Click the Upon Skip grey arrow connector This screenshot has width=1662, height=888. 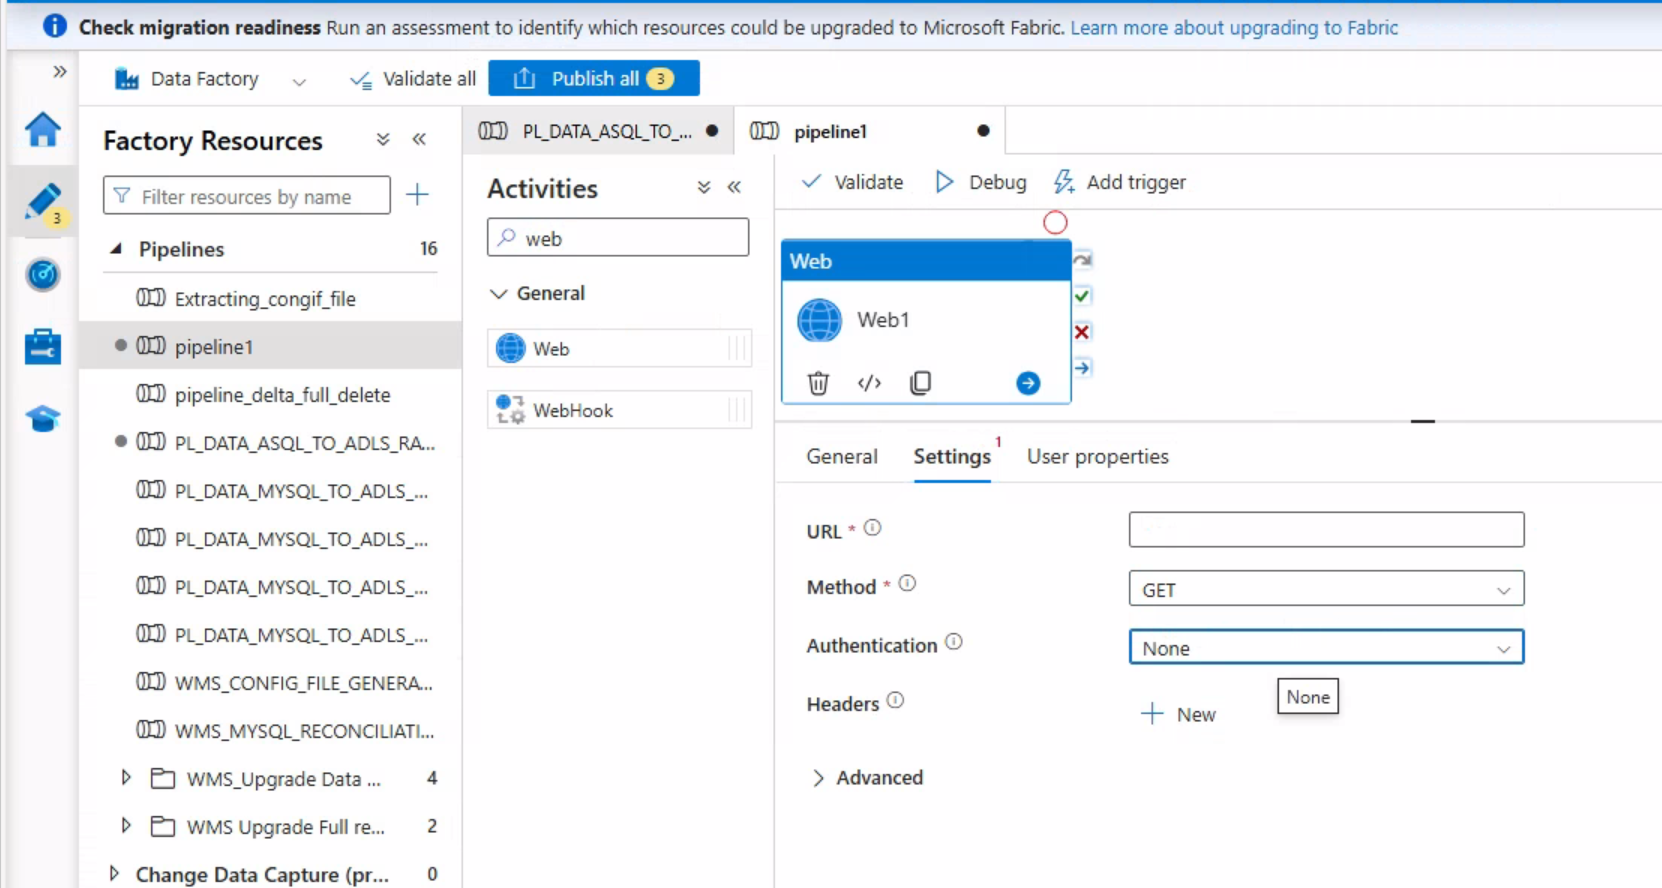pos(1082,260)
